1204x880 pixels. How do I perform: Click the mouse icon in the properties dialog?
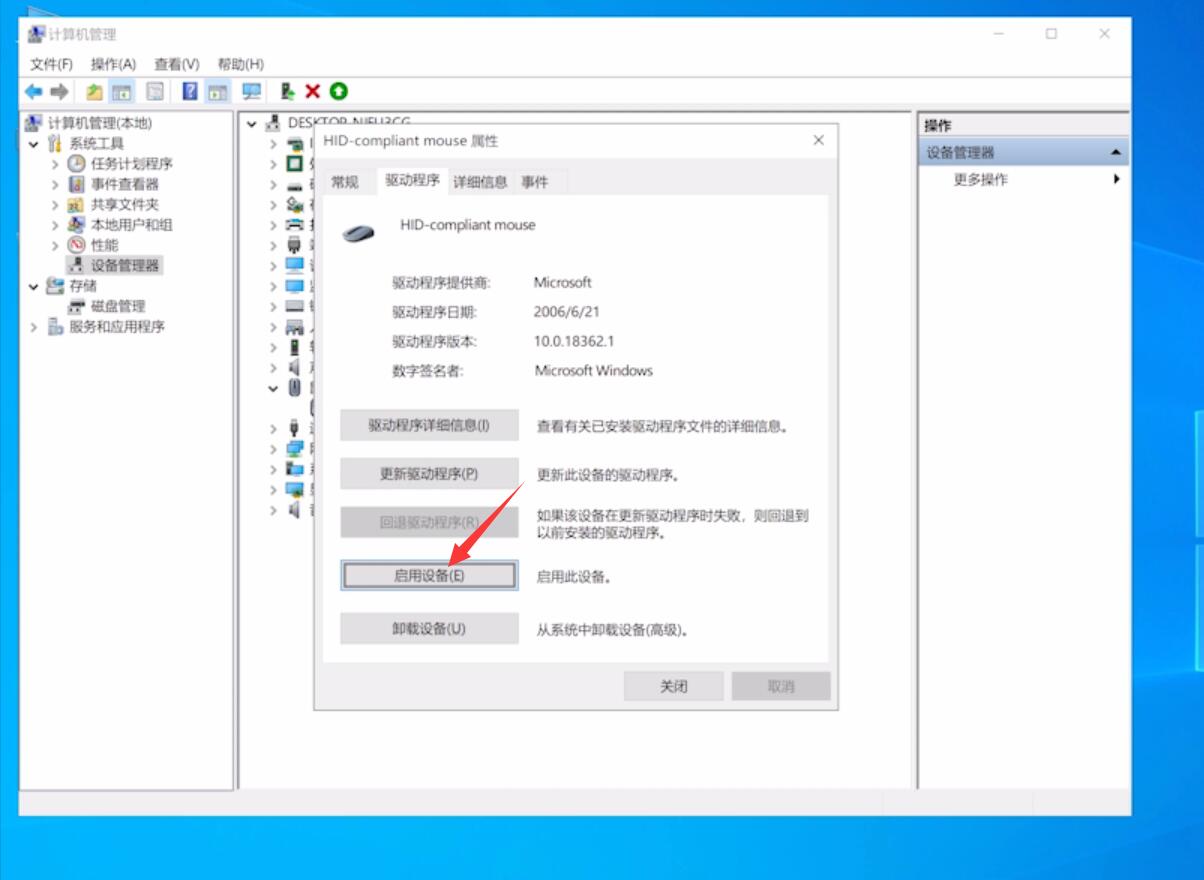(x=358, y=233)
